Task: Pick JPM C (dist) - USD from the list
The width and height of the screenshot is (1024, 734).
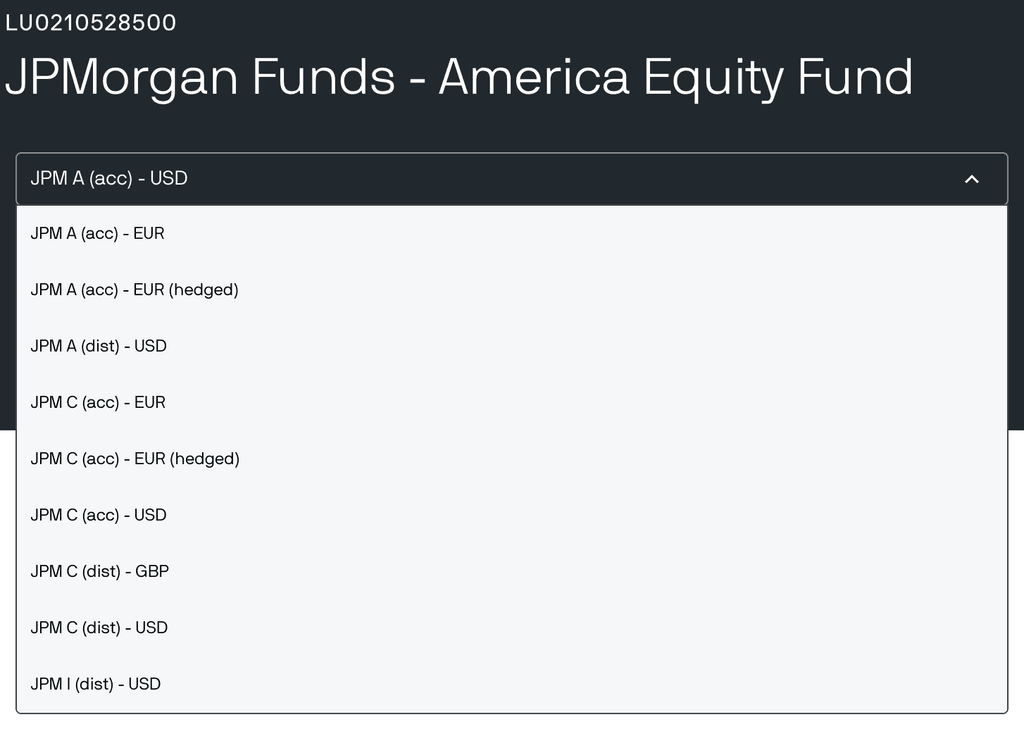Action: click(x=100, y=627)
